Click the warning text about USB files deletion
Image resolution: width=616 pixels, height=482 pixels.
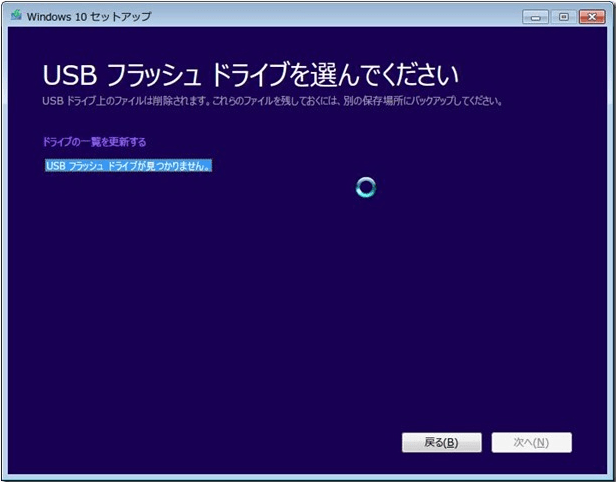[272, 101]
